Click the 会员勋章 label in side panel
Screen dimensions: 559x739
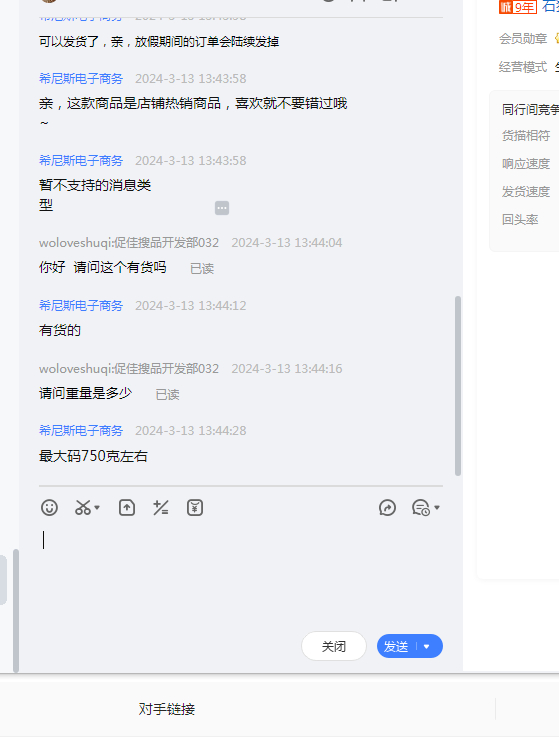[523, 39]
